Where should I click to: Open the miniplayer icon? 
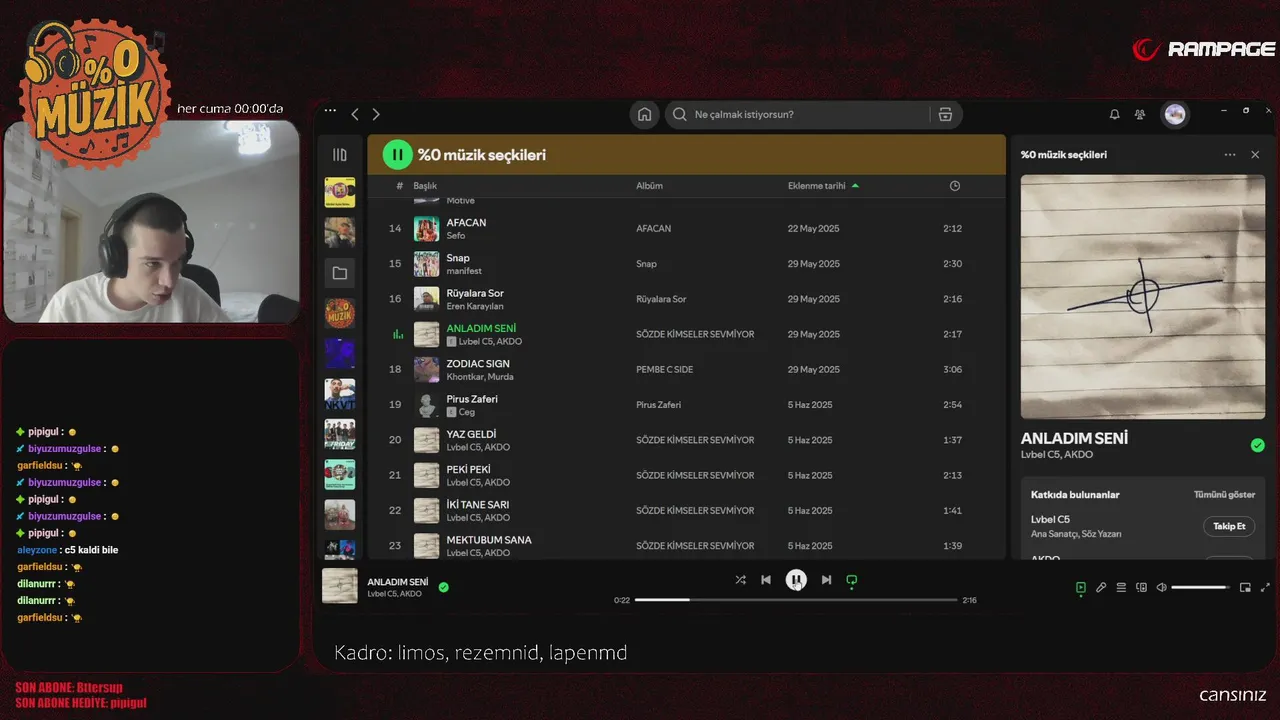click(1245, 587)
